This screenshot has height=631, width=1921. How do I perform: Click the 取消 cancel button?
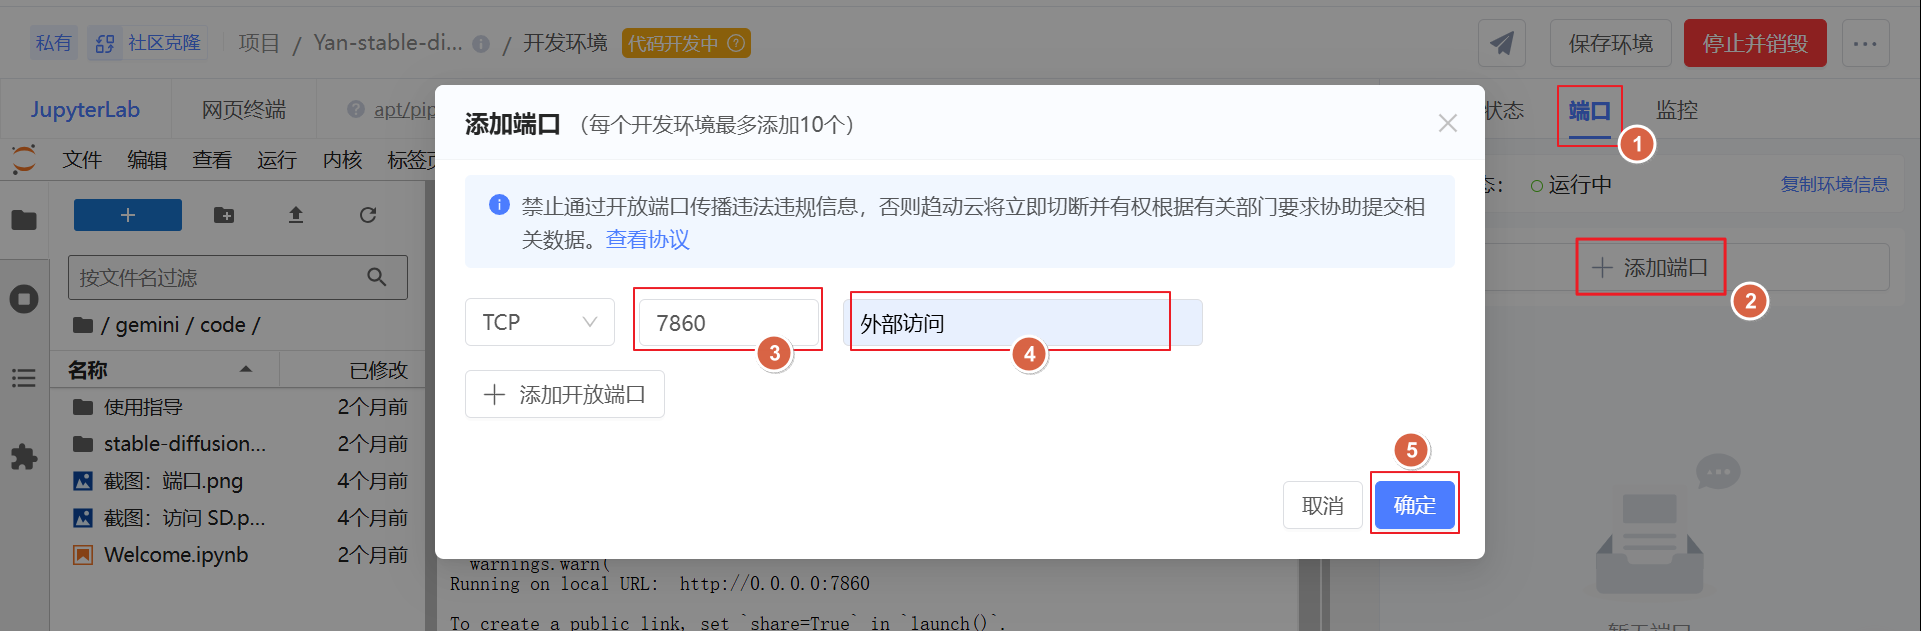pyautogui.click(x=1322, y=505)
